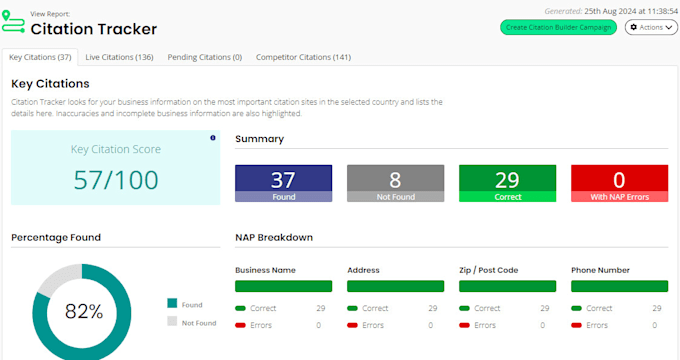The image size is (680, 360).
Task: Switch to the Live Citations (136) tab
Action: [x=119, y=57]
